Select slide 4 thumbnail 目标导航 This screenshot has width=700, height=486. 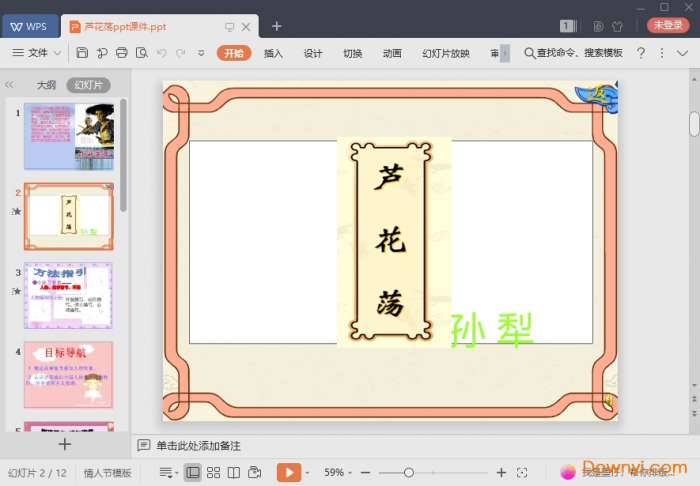(x=68, y=374)
